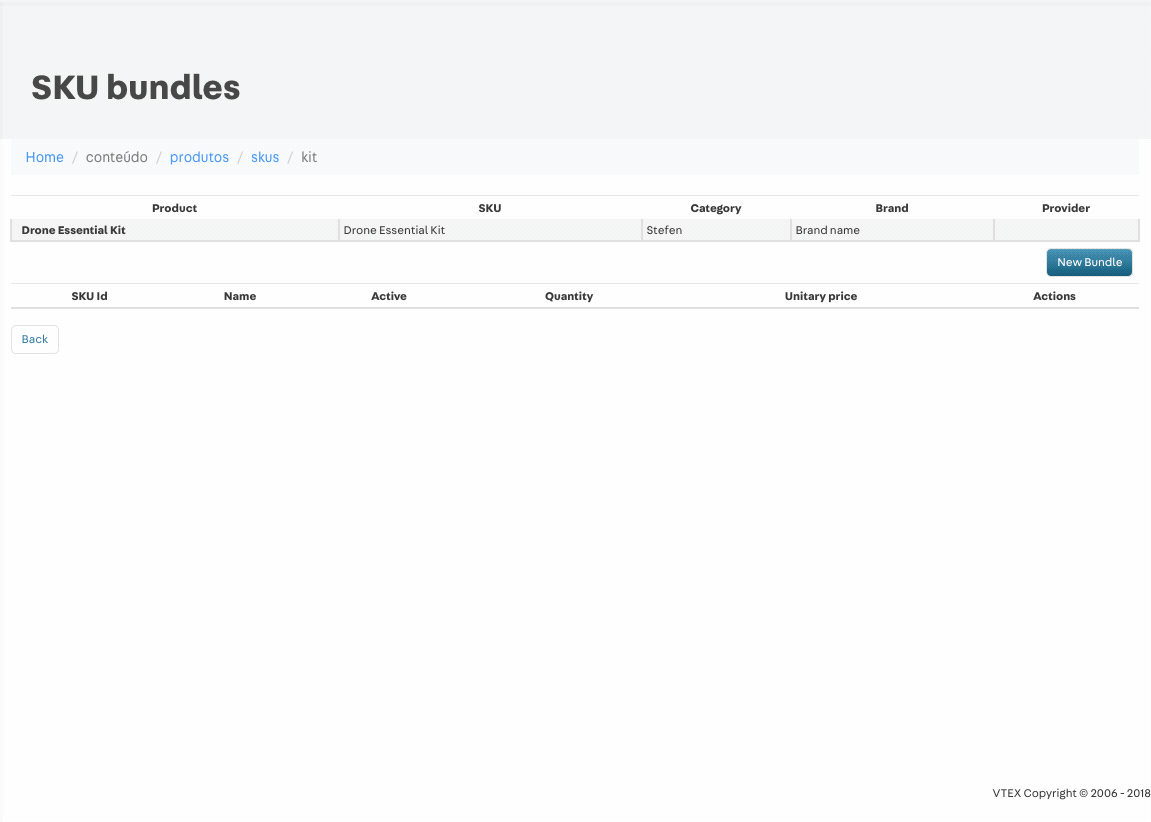The width and height of the screenshot is (1151, 822).
Task: Click the Brand name cell
Action: coord(892,230)
